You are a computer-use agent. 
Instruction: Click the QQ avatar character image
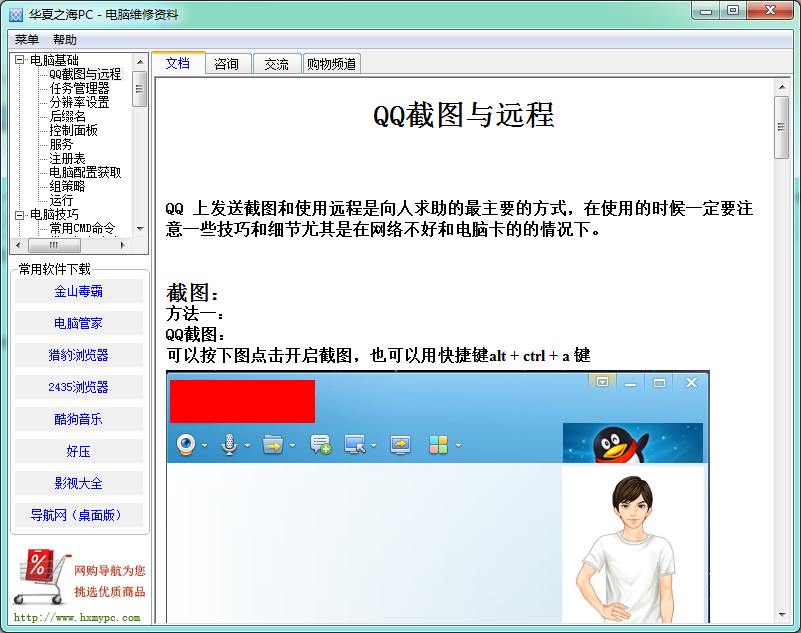632,547
